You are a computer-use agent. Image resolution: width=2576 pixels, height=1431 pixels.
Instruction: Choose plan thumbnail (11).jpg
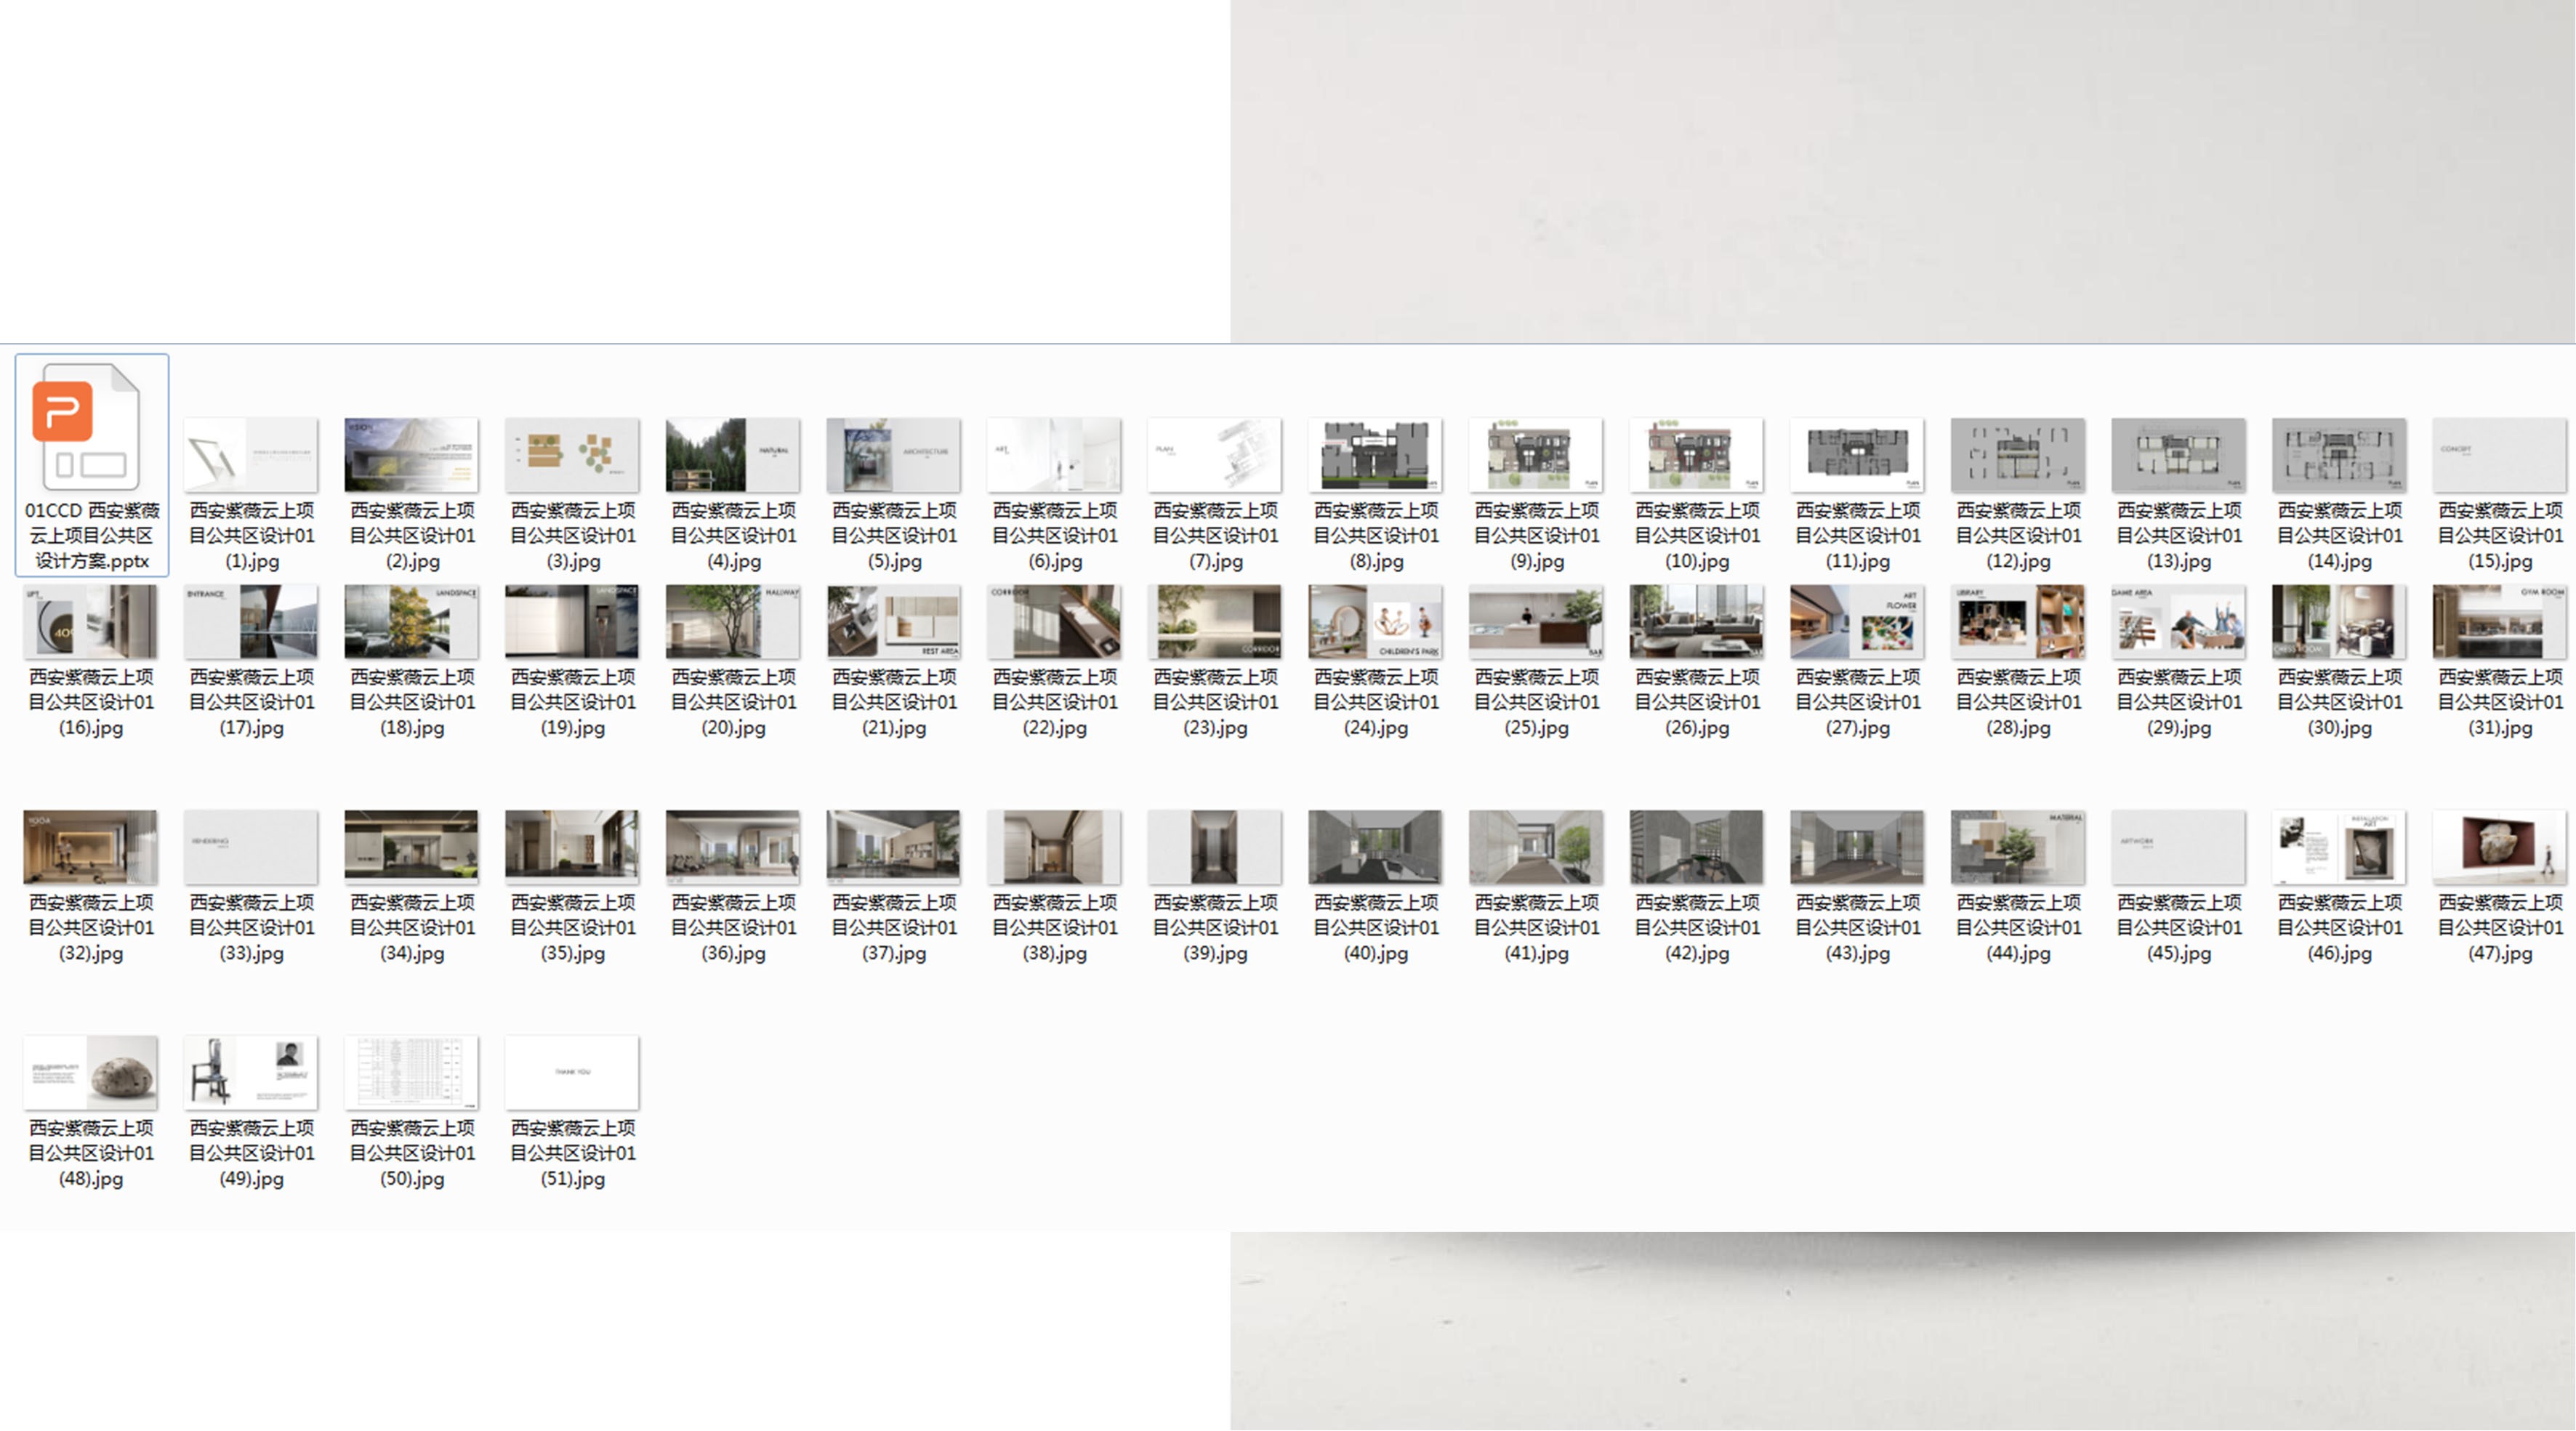click(1858, 455)
